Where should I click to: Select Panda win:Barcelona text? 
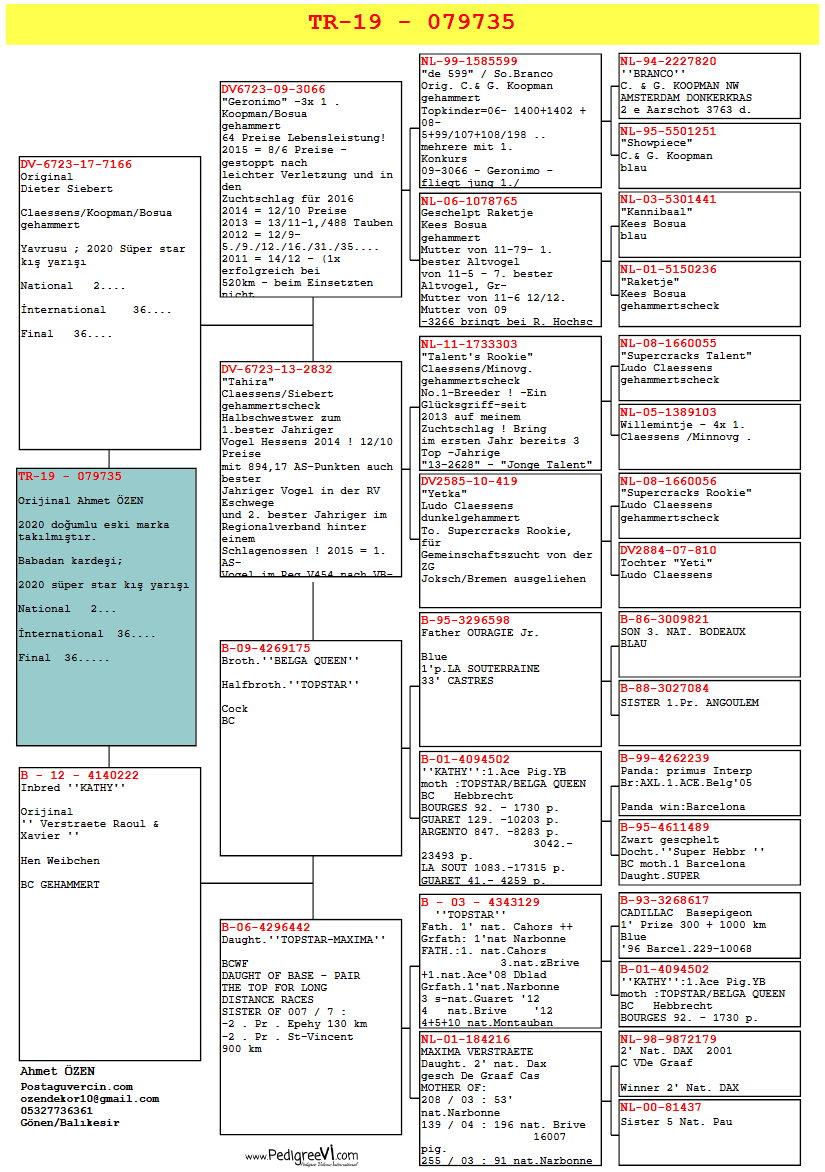683,807
